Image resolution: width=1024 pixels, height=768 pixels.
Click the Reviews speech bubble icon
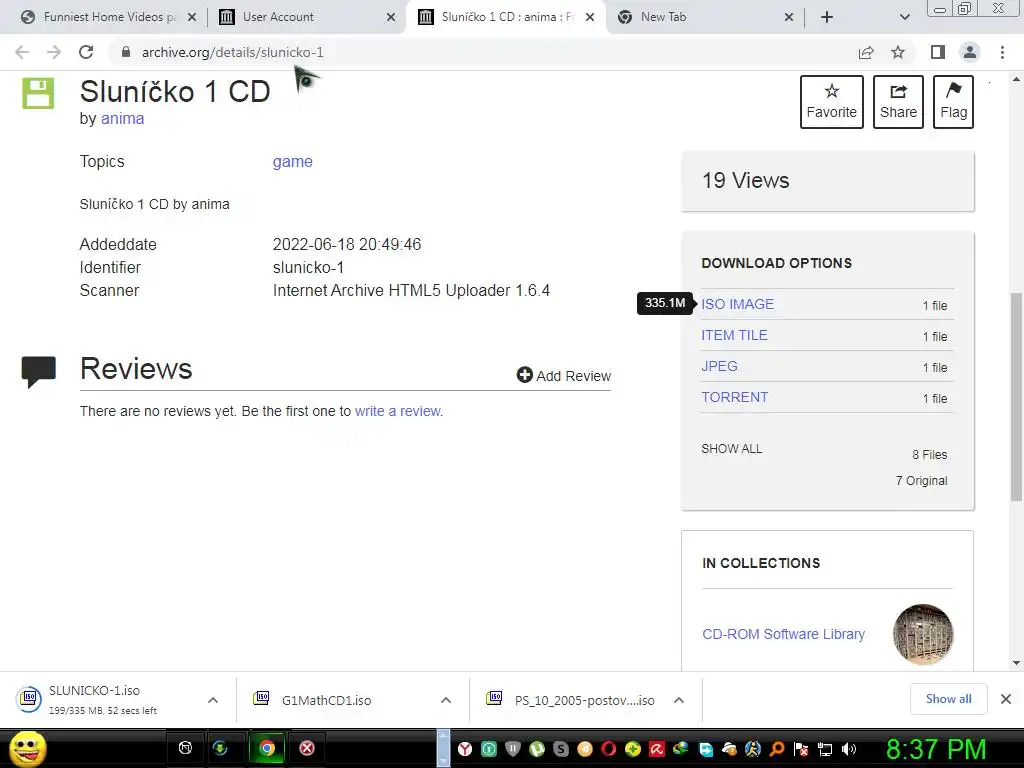pyautogui.click(x=39, y=372)
